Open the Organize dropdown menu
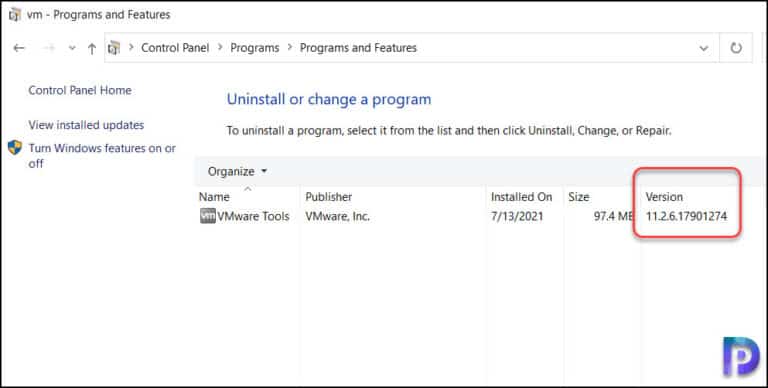 pyautogui.click(x=238, y=171)
